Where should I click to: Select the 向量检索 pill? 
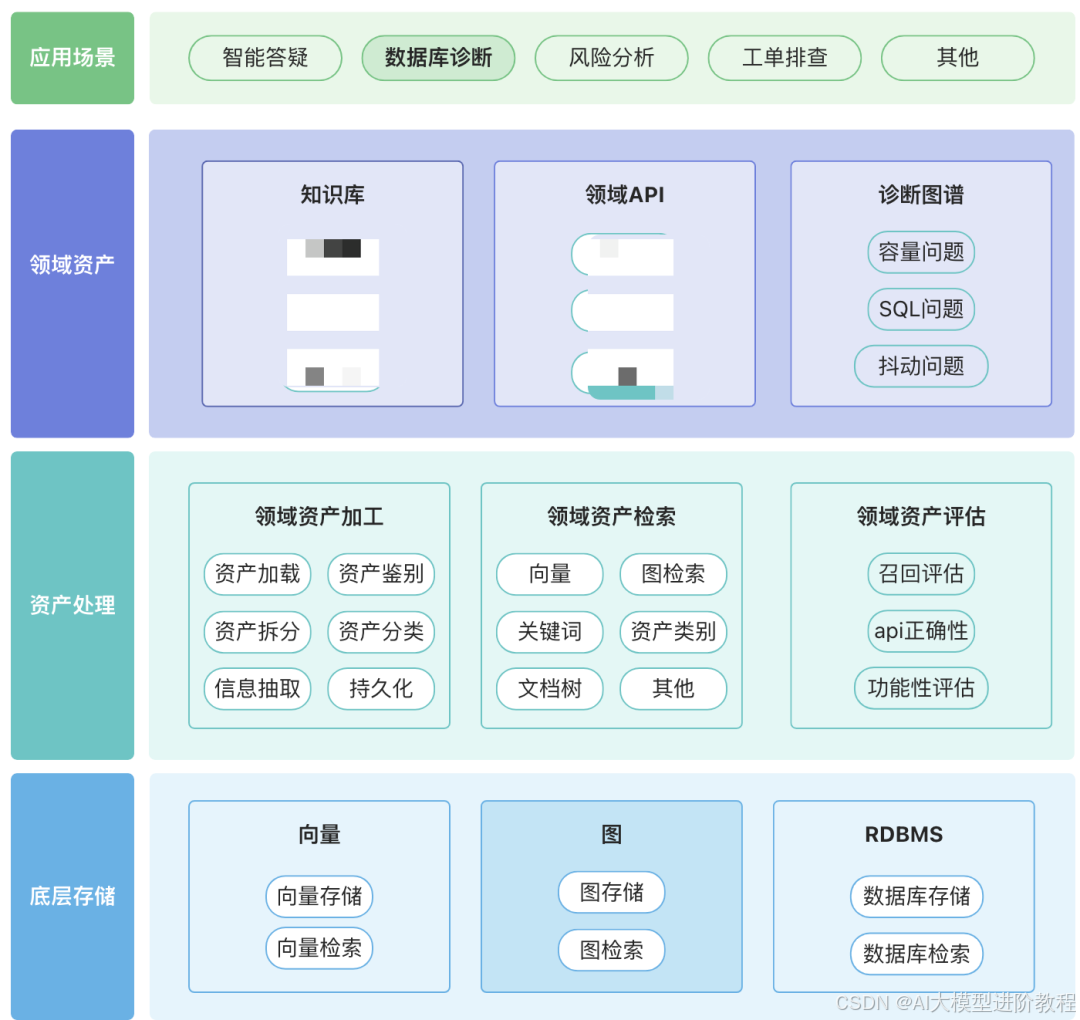pyautogui.click(x=319, y=948)
